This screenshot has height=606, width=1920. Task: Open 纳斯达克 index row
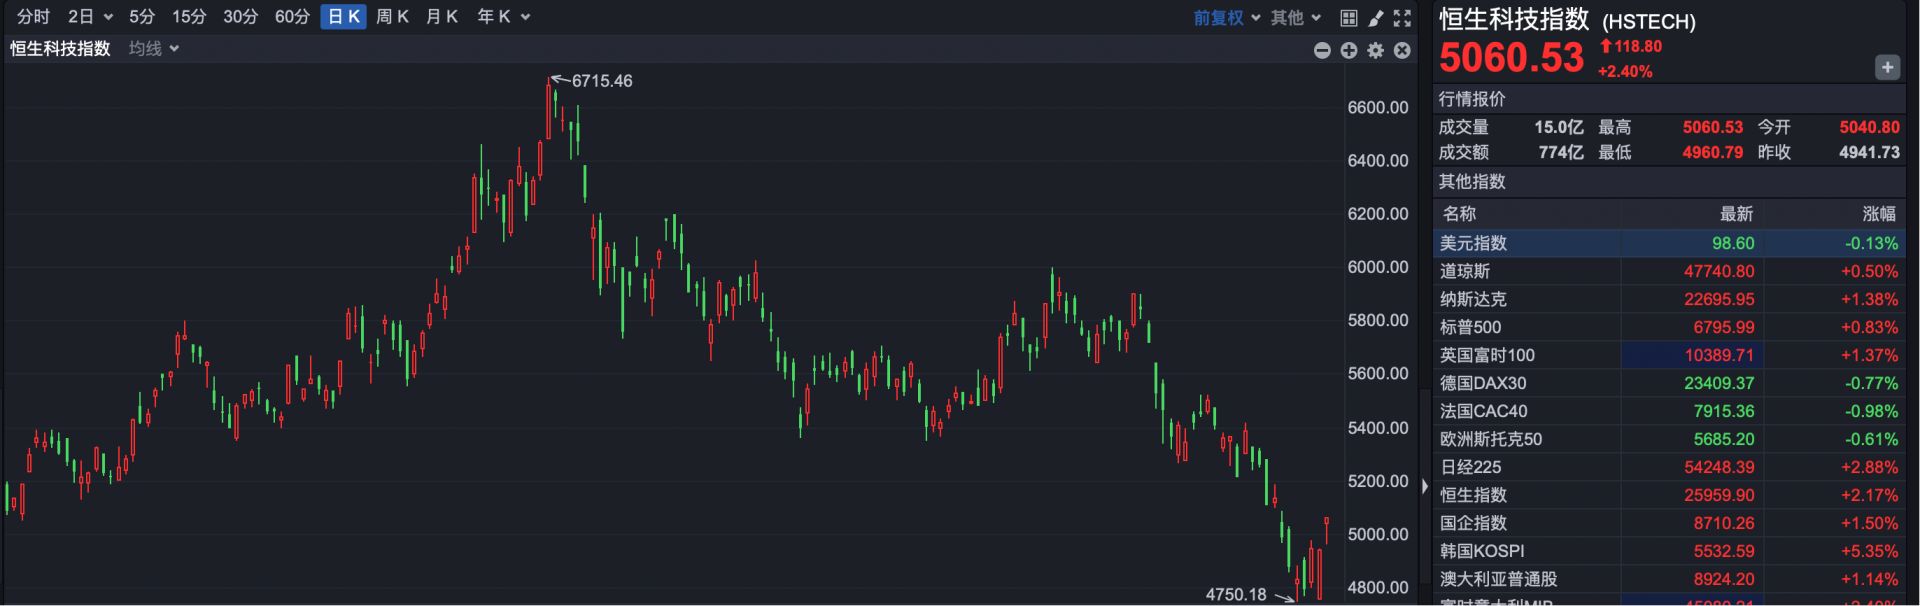point(1472,299)
